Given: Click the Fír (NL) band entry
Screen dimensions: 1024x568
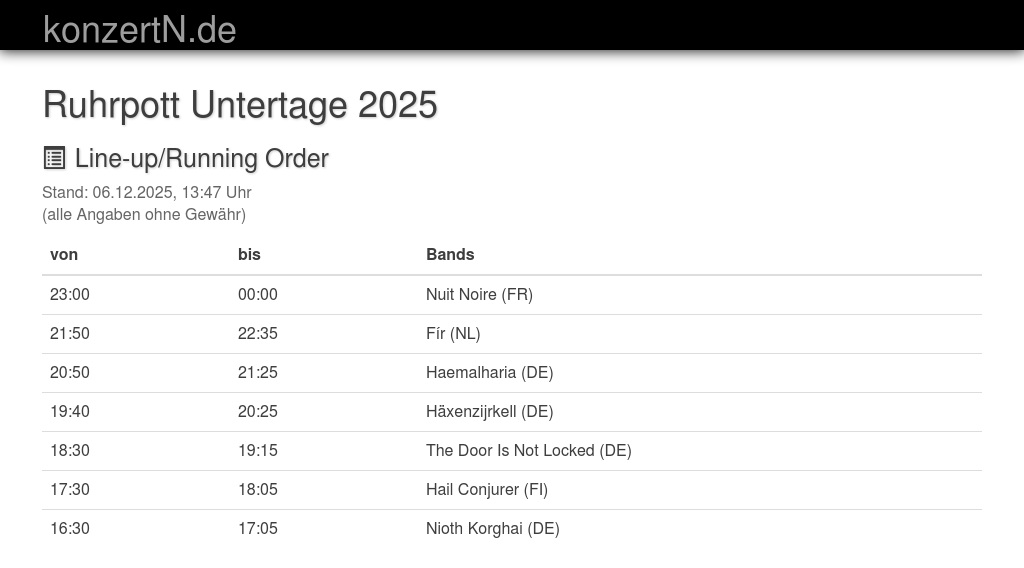Looking at the screenshot, I should pos(453,333).
